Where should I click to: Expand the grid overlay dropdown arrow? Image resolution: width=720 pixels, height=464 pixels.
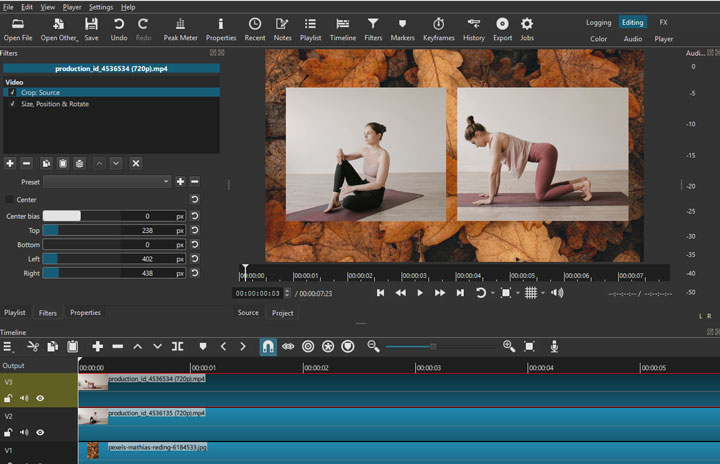click(x=543, y=293)
